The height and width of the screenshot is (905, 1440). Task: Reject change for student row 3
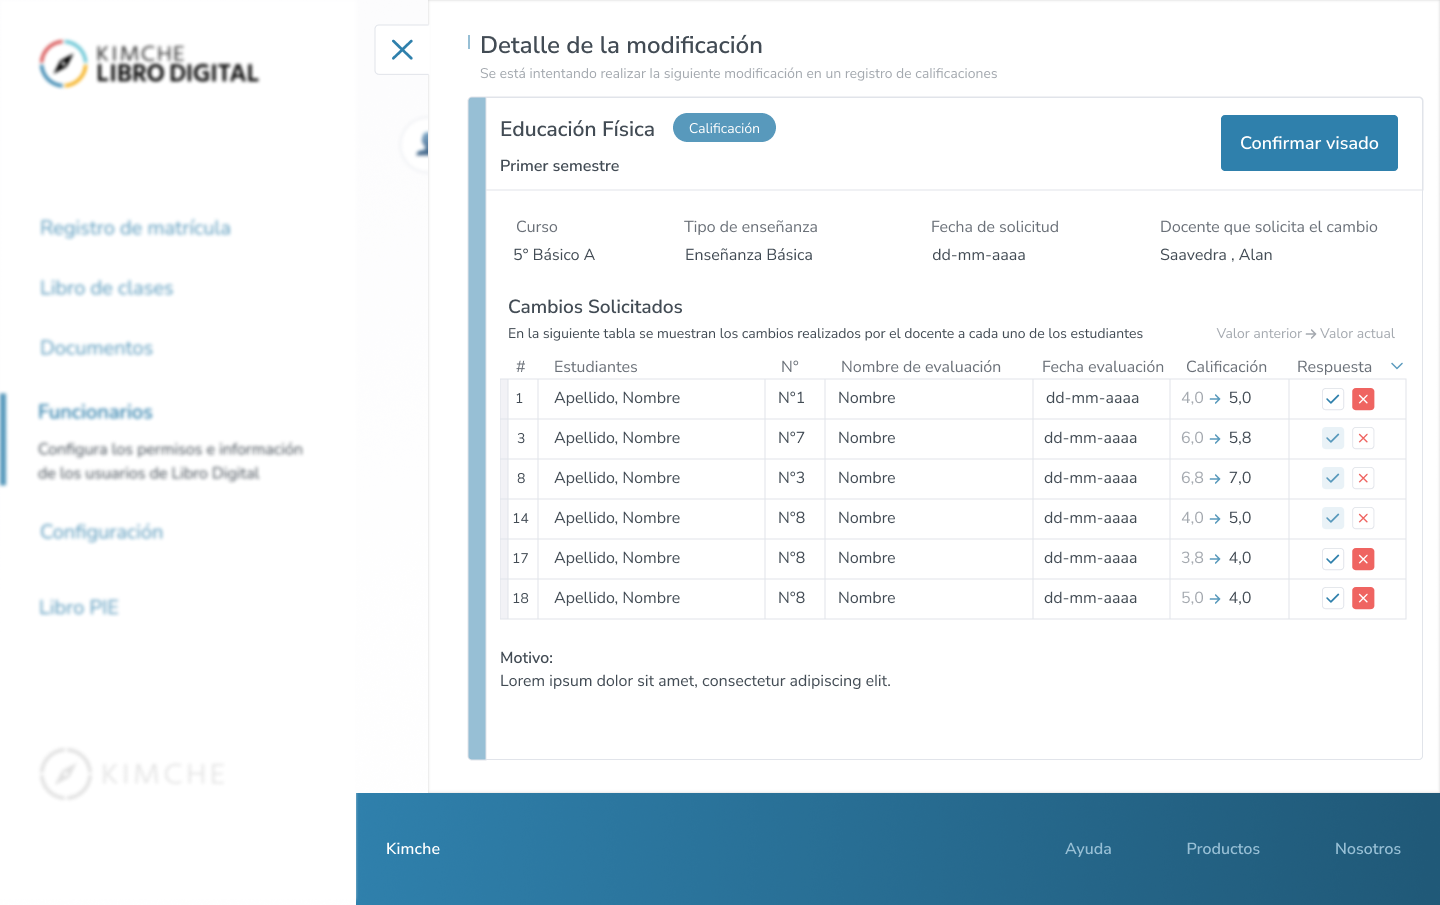pyautogui.click(x=1363, y=438)
